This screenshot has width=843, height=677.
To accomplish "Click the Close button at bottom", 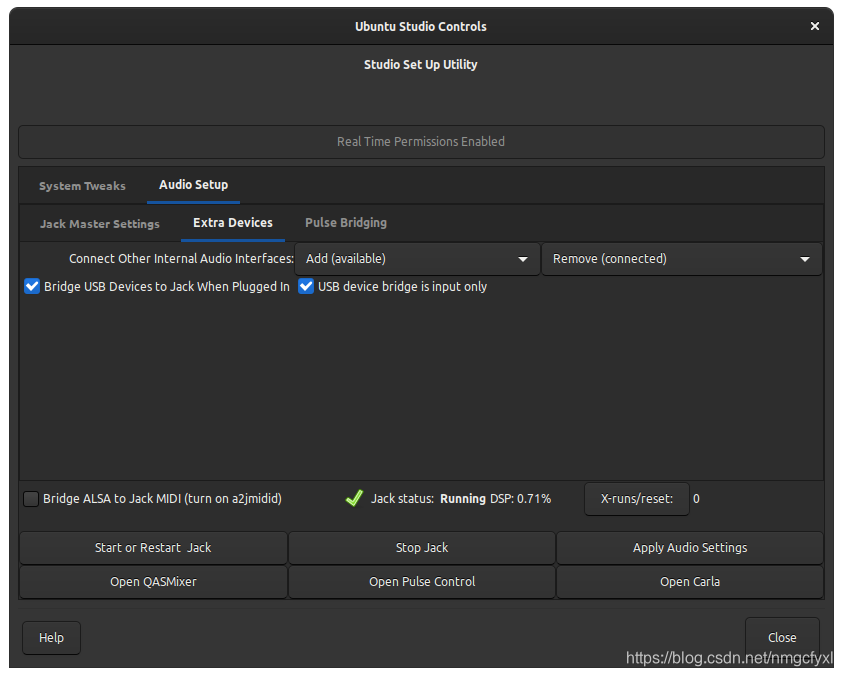I will [782, 638].
